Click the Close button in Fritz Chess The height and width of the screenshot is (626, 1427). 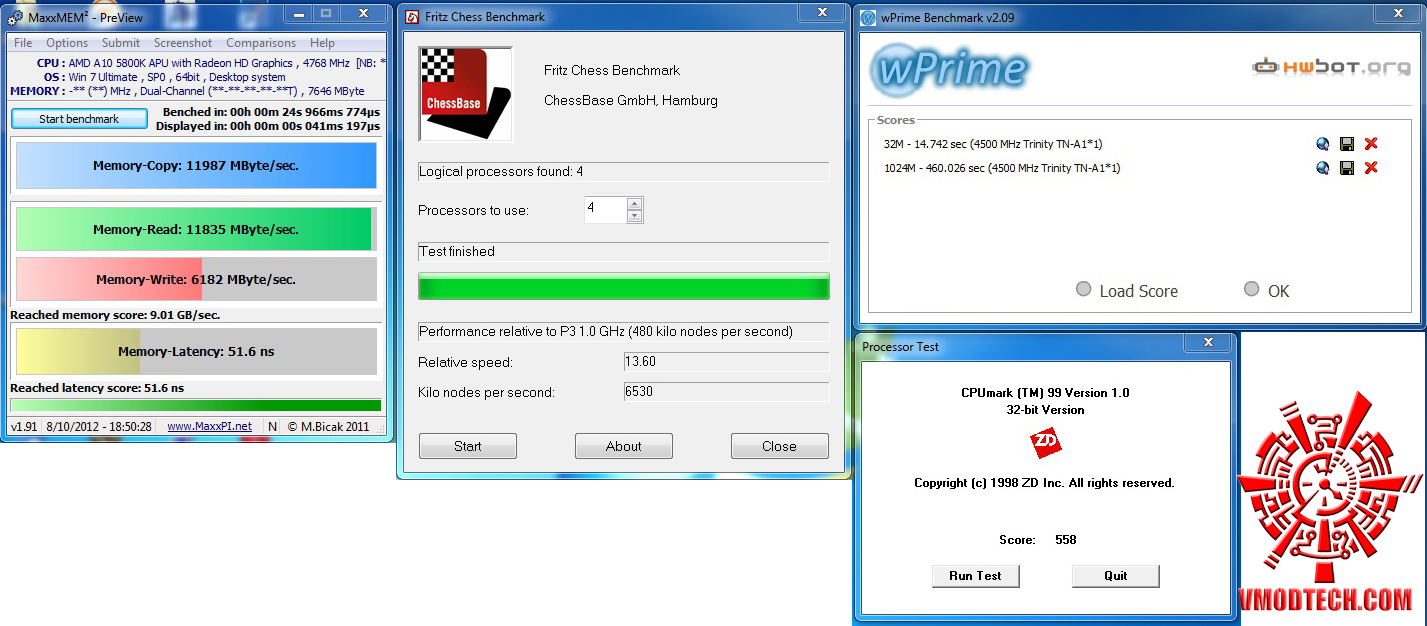780,446
